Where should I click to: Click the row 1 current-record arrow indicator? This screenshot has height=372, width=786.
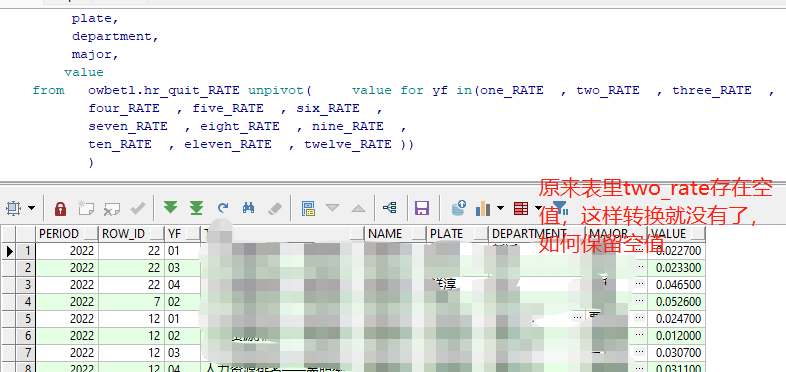tap(9, 250)
